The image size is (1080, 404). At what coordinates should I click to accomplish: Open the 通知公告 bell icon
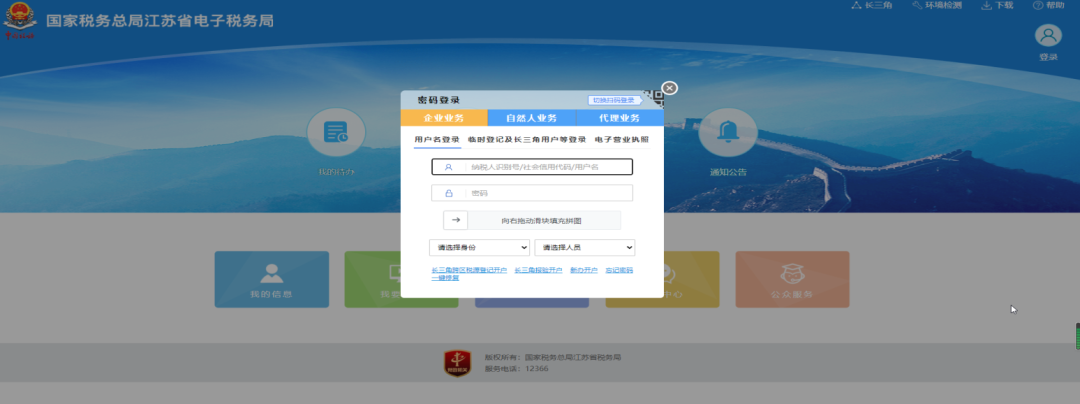[728, 132]
